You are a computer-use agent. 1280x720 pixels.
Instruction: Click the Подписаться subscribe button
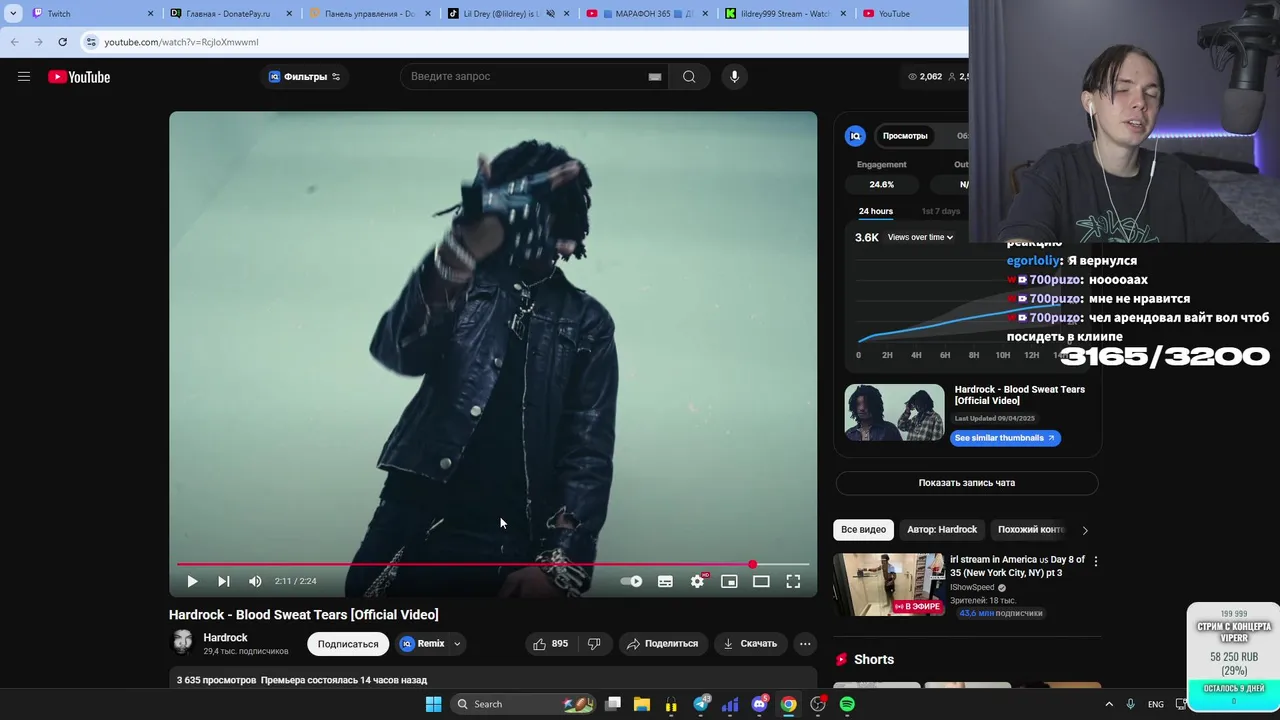coord(348,644)
